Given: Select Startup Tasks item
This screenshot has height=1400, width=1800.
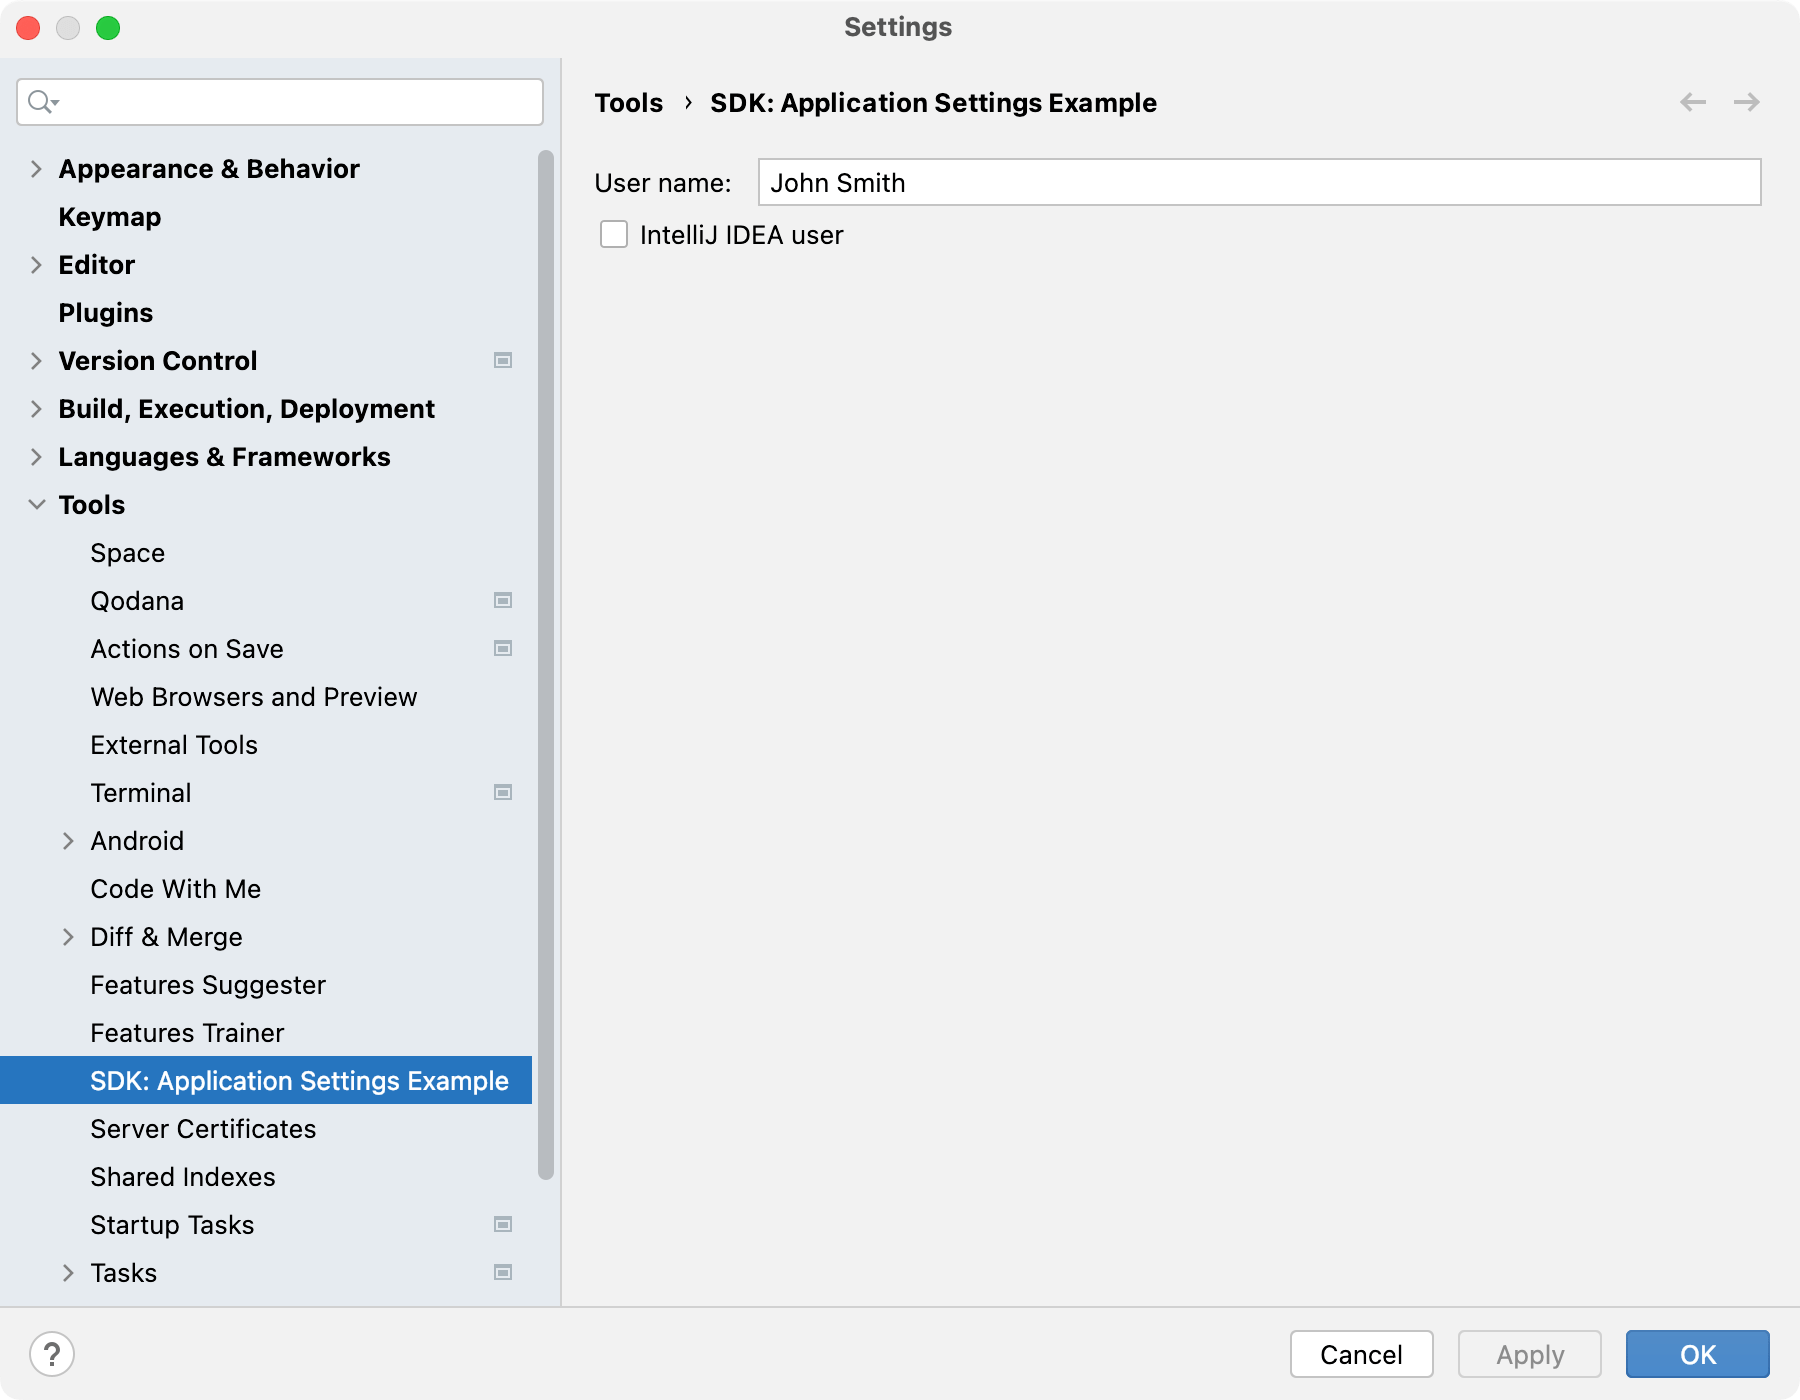Looking at the screenshot, I should (172, 1225).
